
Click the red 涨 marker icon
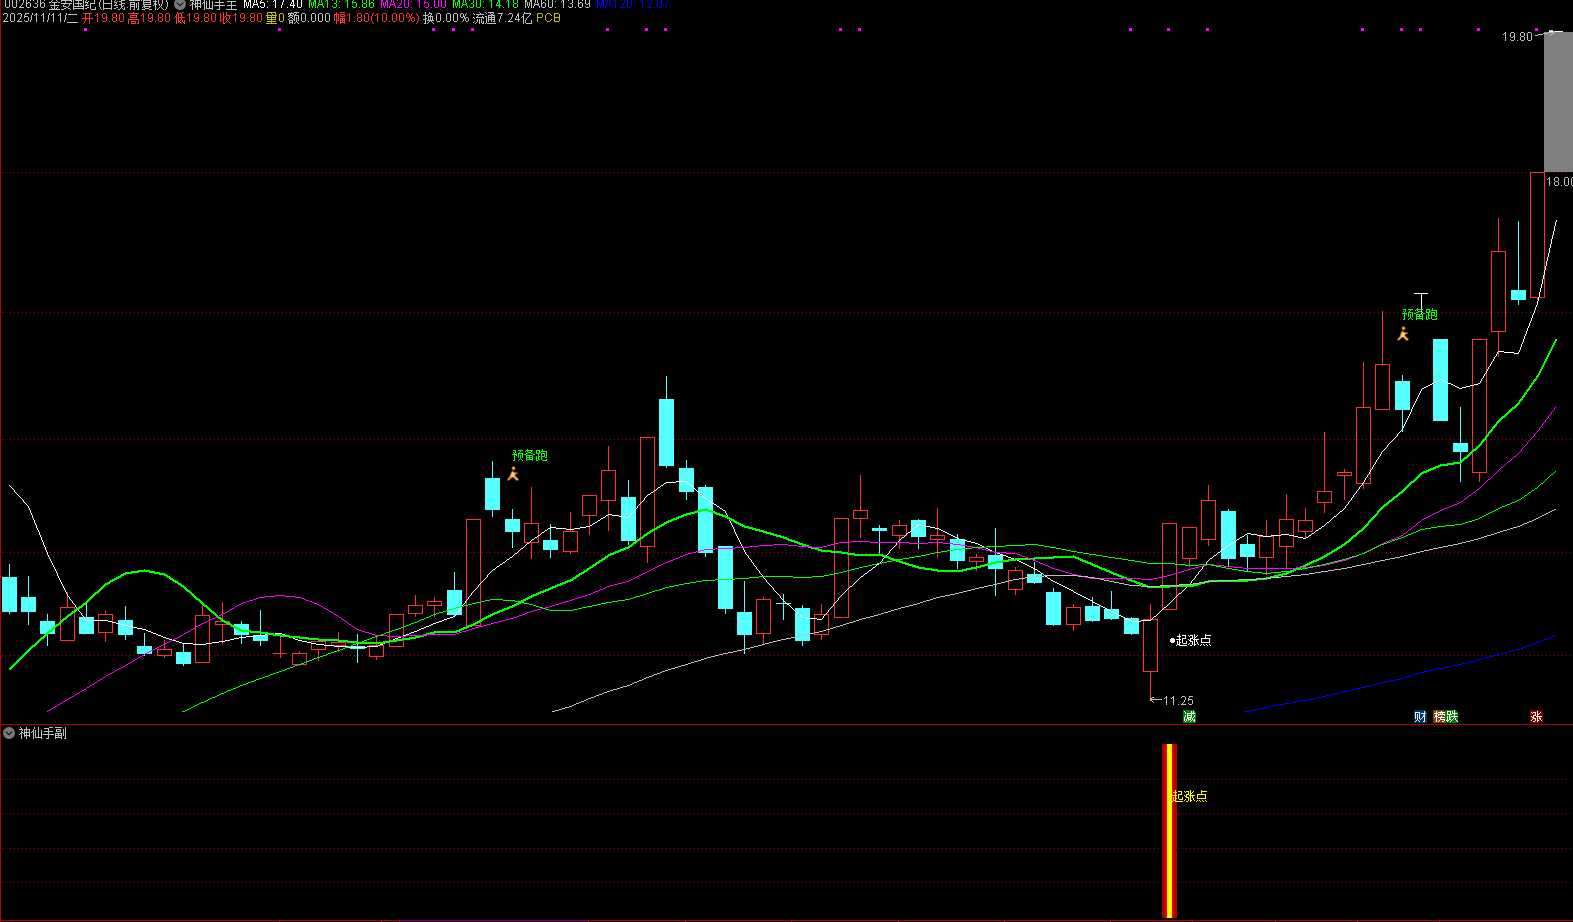[x=1536, y=717]
